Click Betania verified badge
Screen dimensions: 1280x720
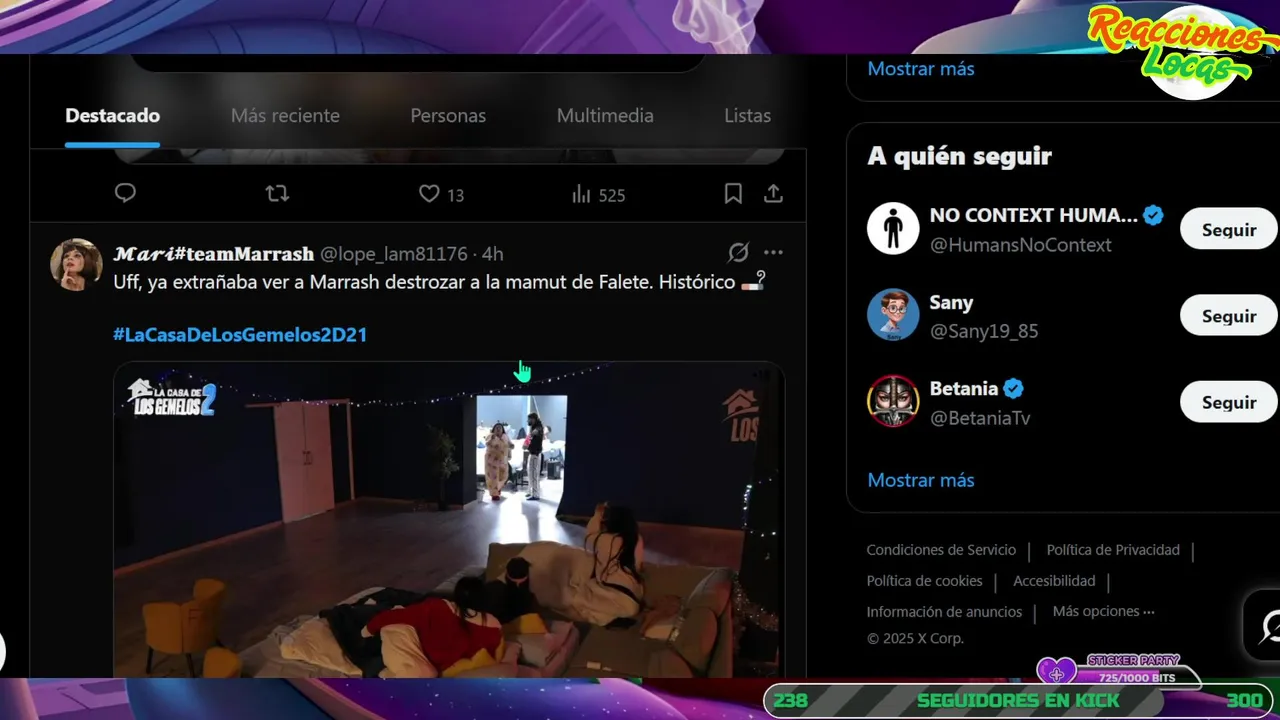1014,388
